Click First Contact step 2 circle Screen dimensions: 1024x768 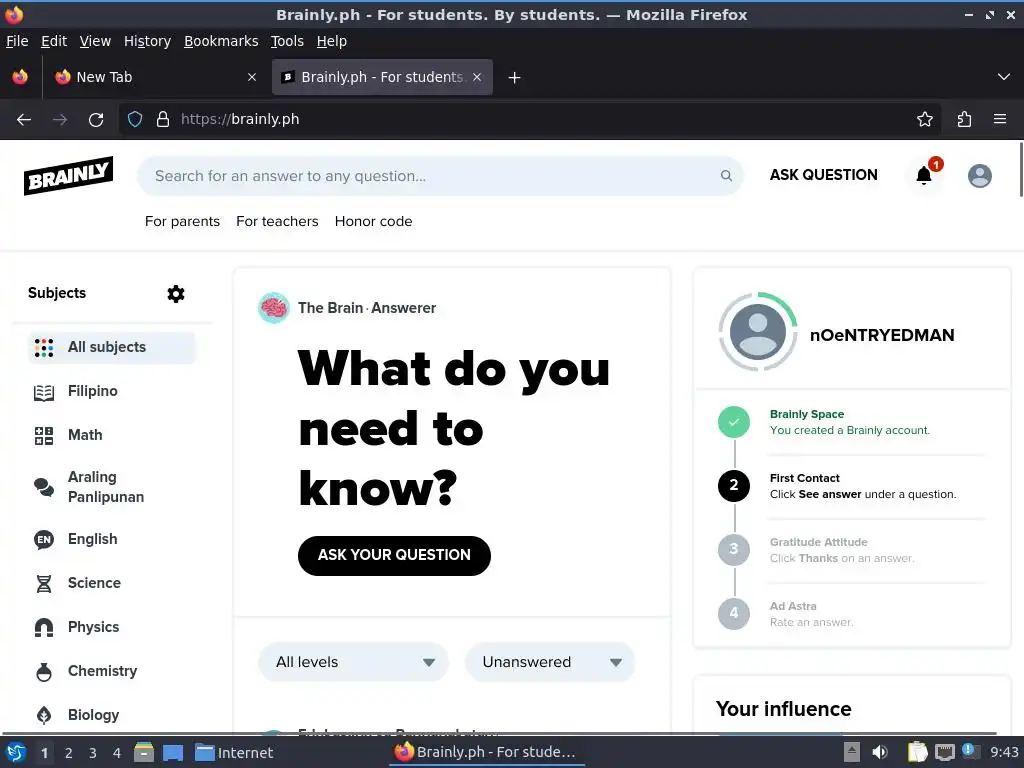(733, 486)
